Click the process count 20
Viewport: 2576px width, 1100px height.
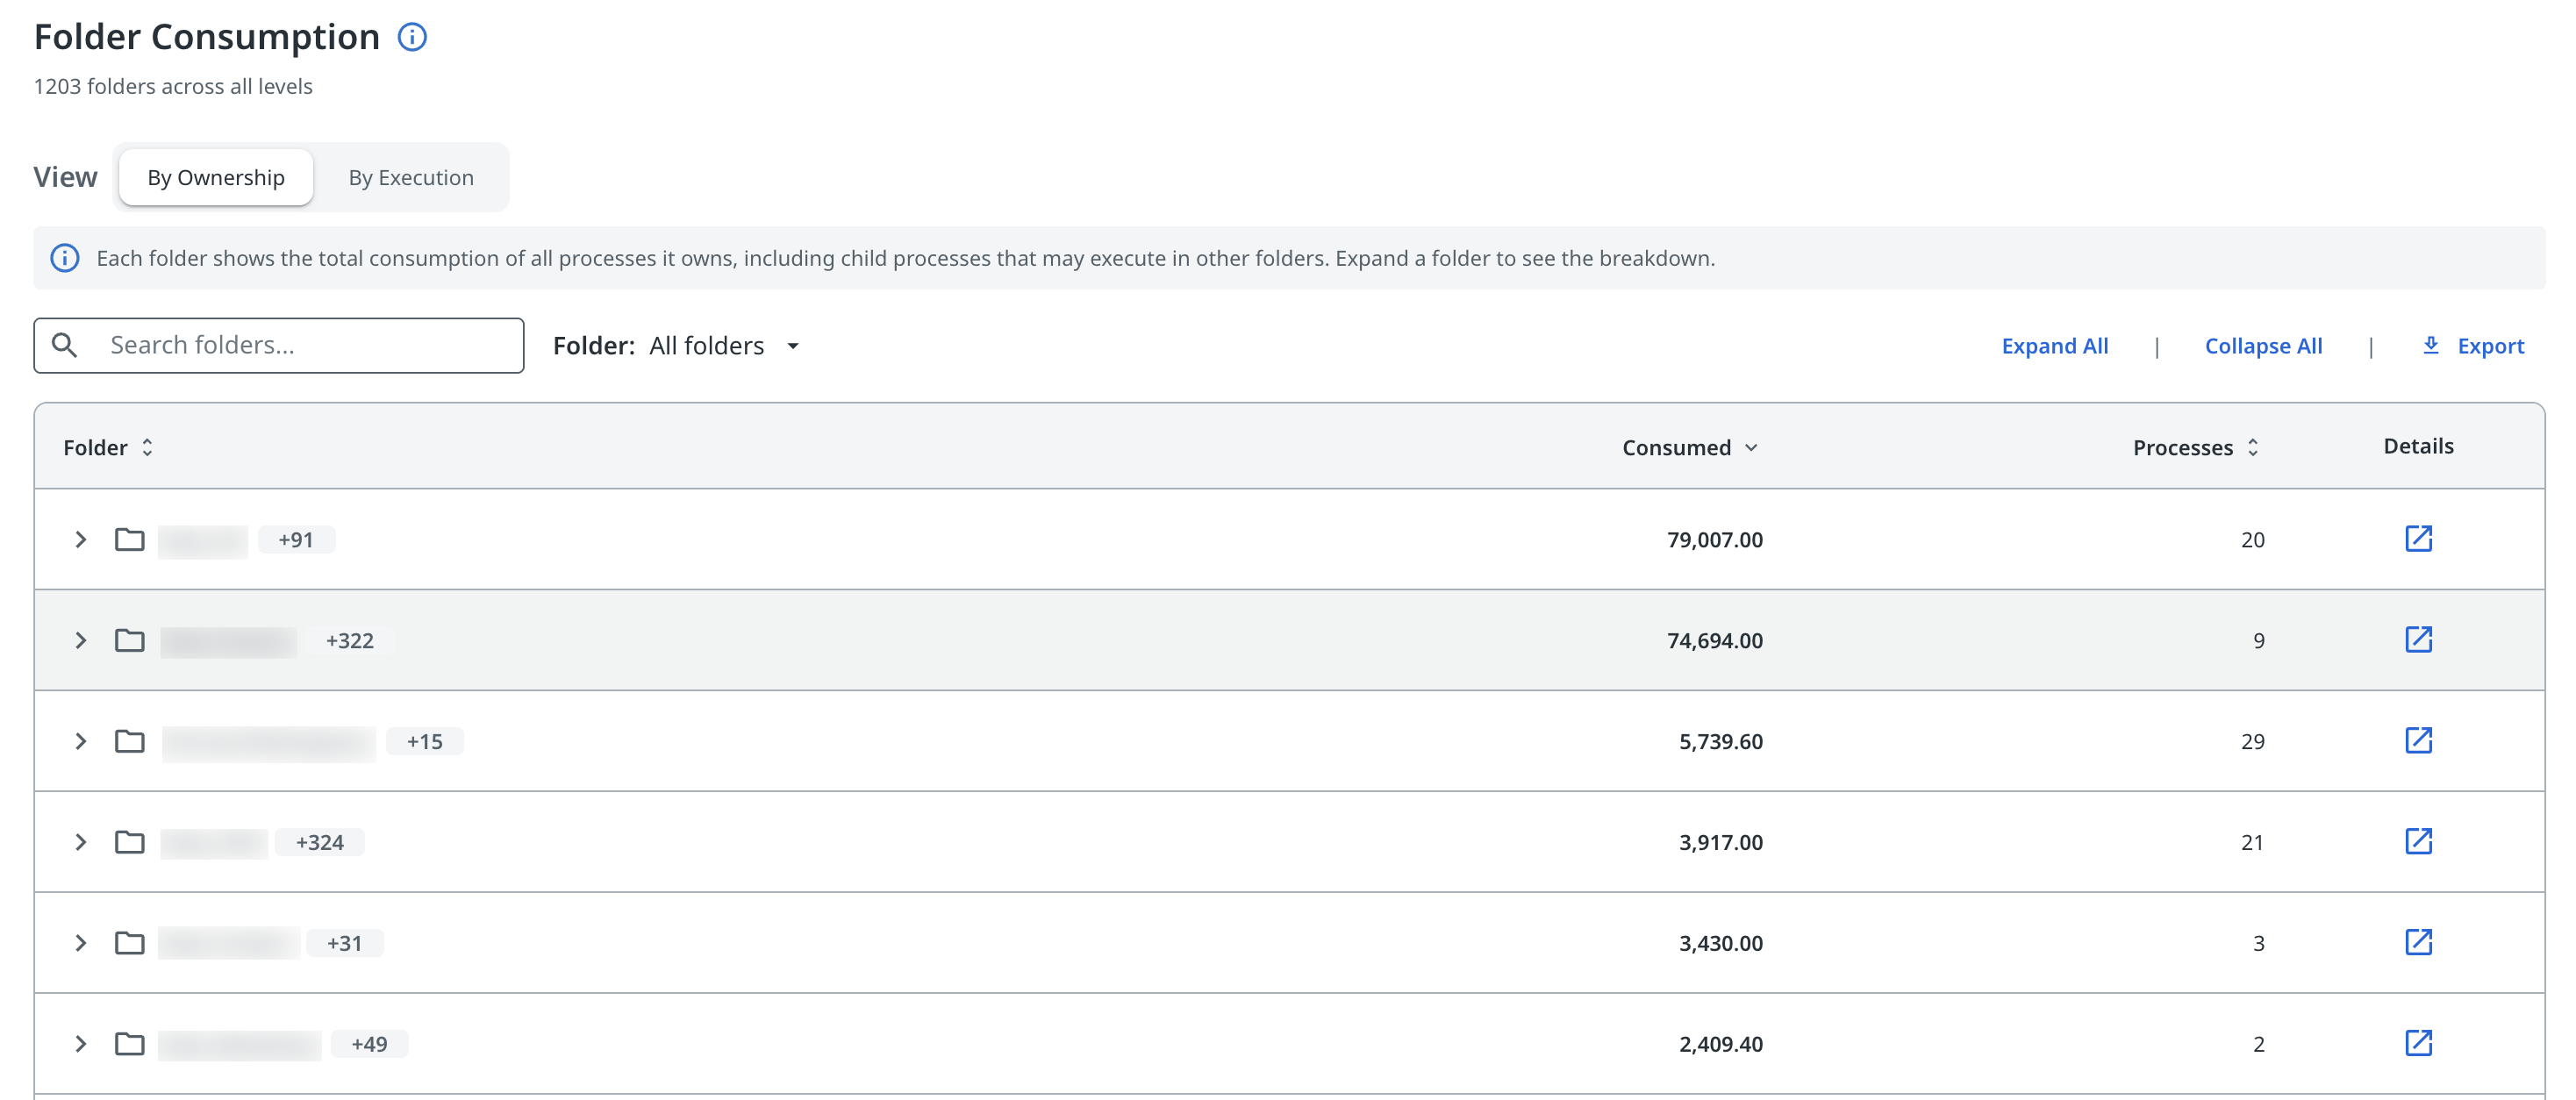click(x=2252, y=540)
